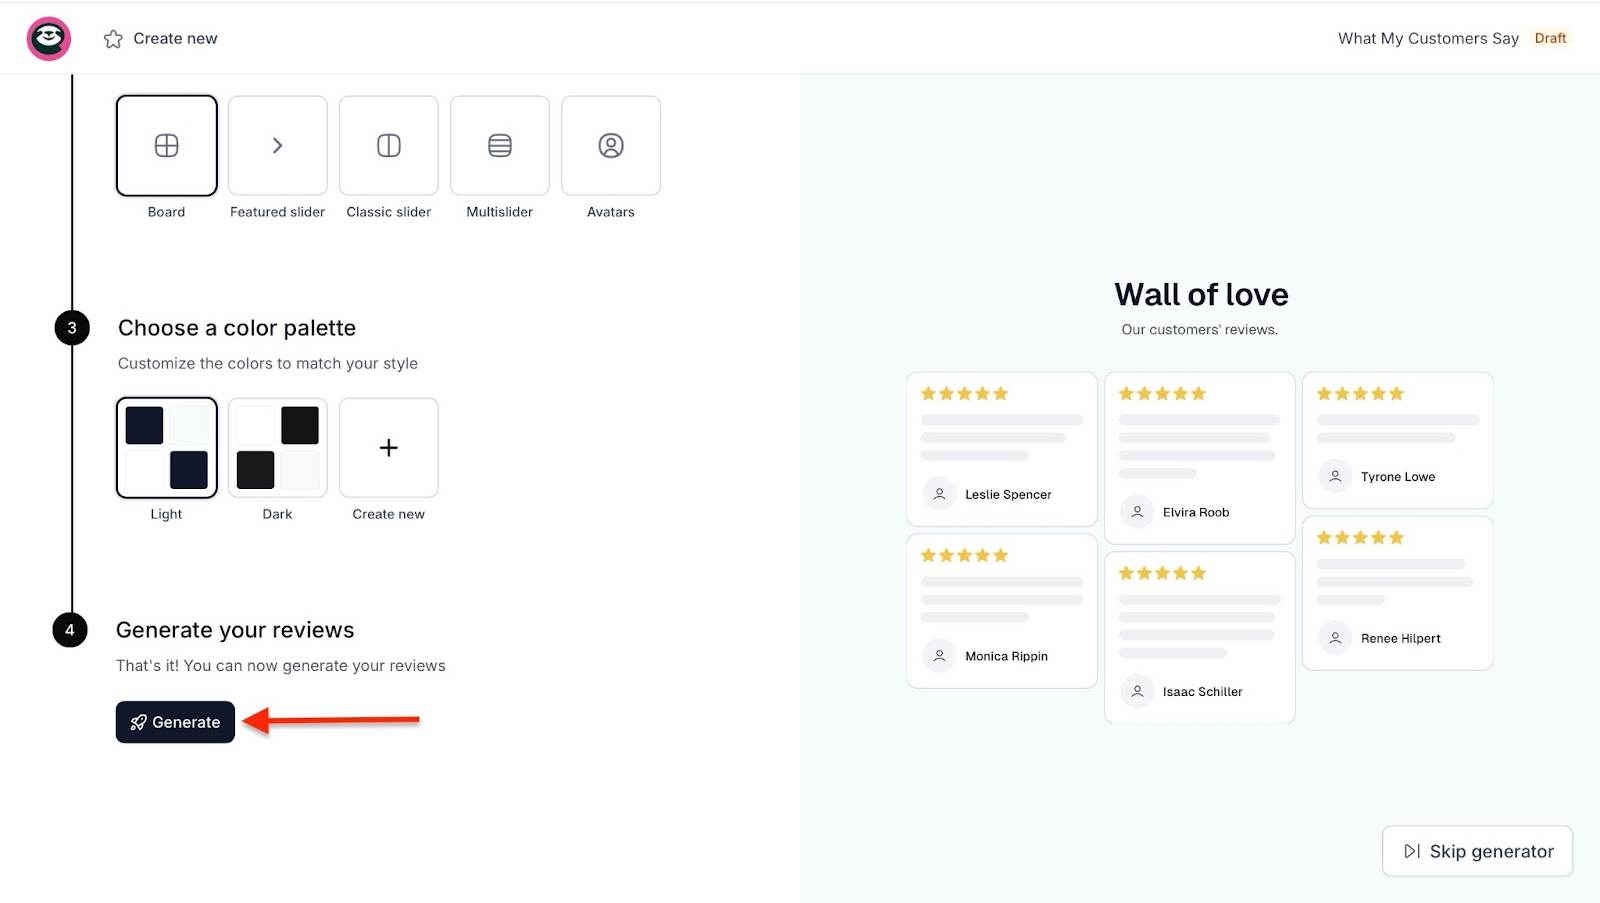Click Skip generator
The width and height of the screenshot is (1600, 903).
(1478, 851)
